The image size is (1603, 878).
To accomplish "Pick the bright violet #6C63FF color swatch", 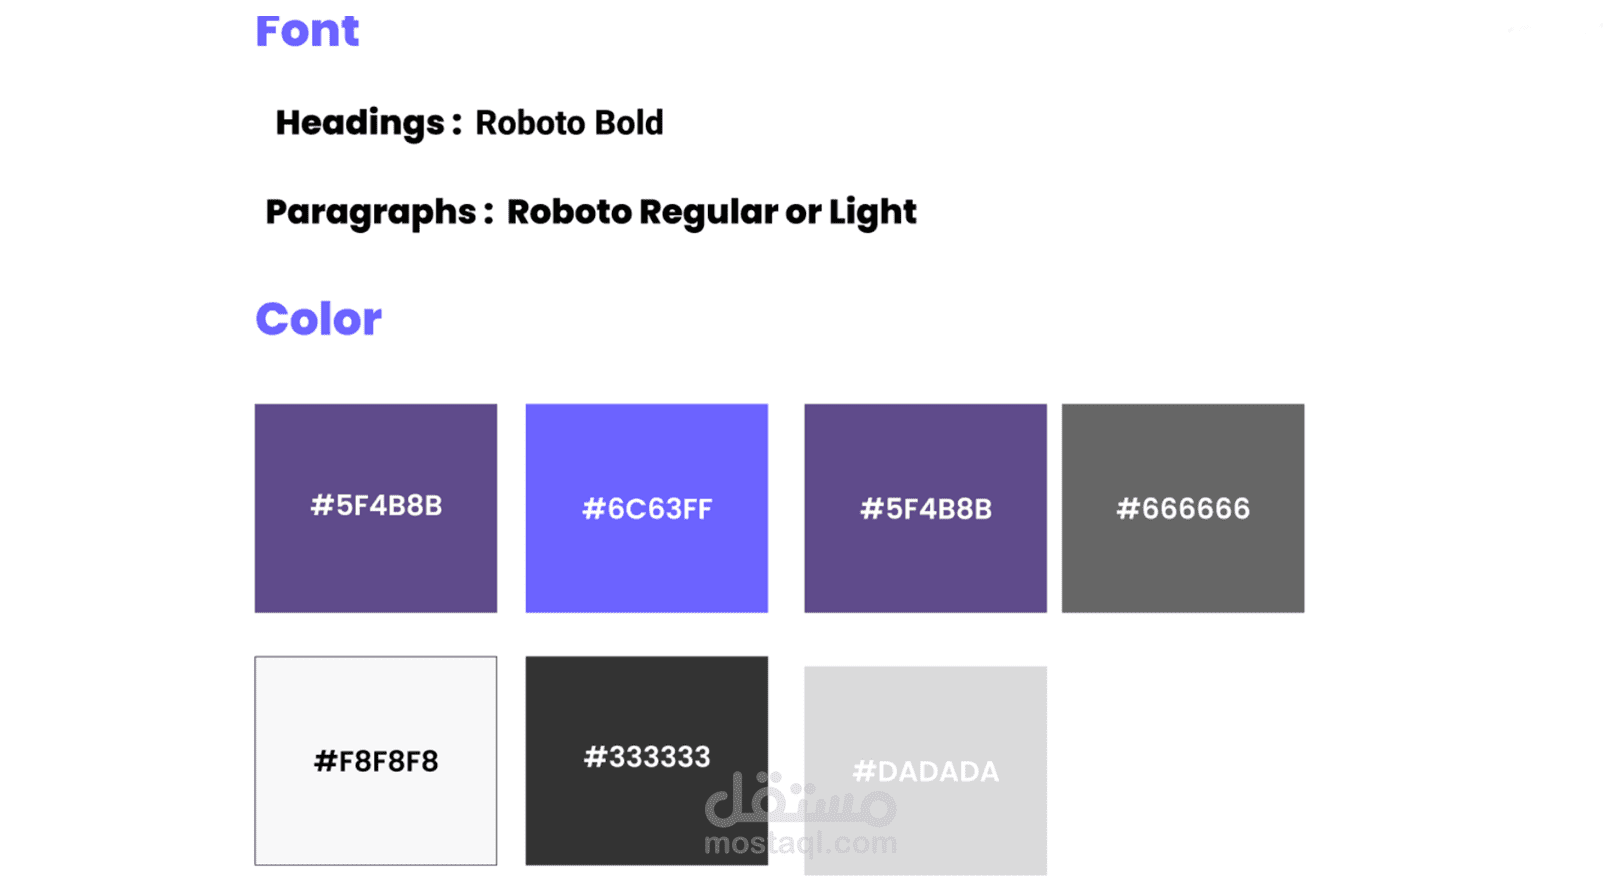I will (647, 508).
